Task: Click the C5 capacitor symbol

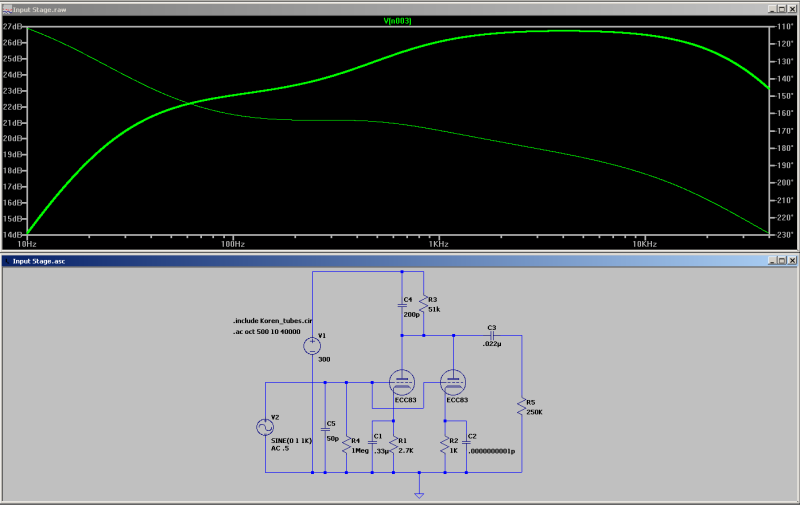Action: 325,430
